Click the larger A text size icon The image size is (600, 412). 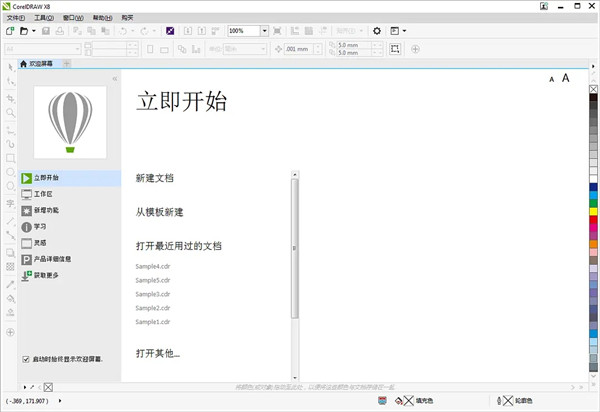[565, 78]
